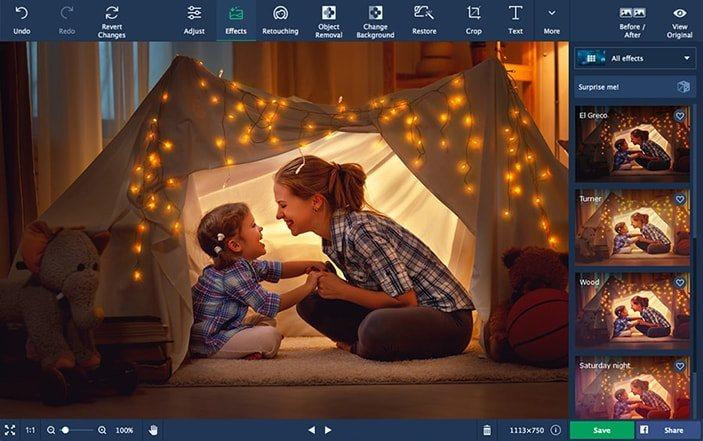Favorite the El Greco effect heart
The height and width of the screenshot is (441, 703).
[680, 116]
